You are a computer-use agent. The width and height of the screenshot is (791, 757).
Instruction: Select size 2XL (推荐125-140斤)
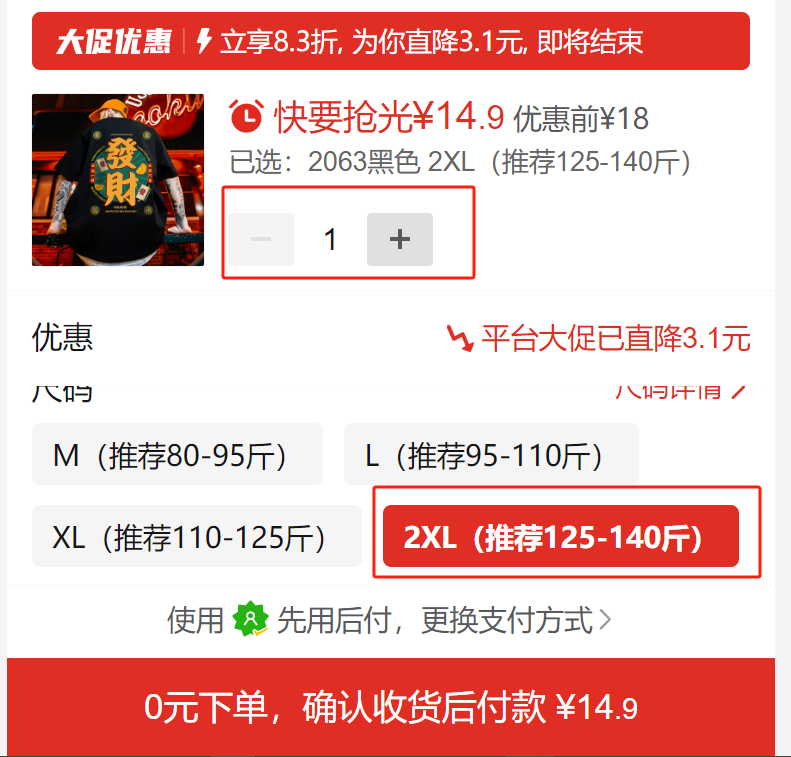[x=561, y=536]
